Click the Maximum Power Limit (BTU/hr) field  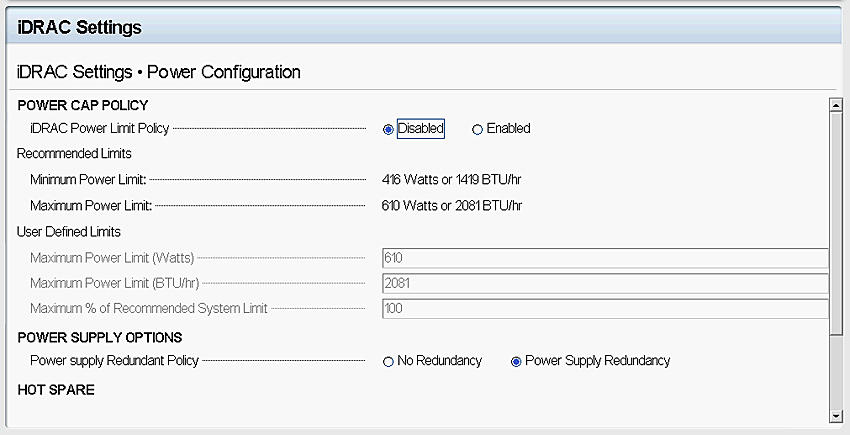[605, 283]
